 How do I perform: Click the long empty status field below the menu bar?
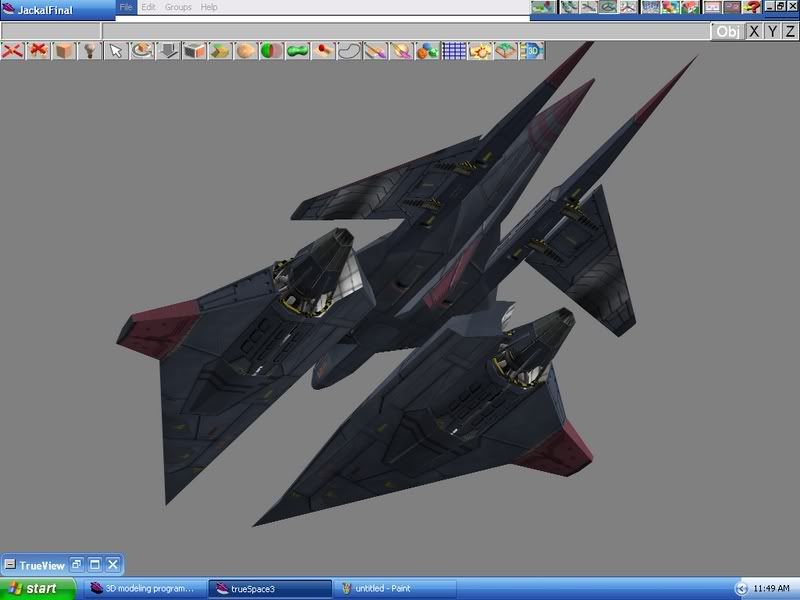point(406,32)
